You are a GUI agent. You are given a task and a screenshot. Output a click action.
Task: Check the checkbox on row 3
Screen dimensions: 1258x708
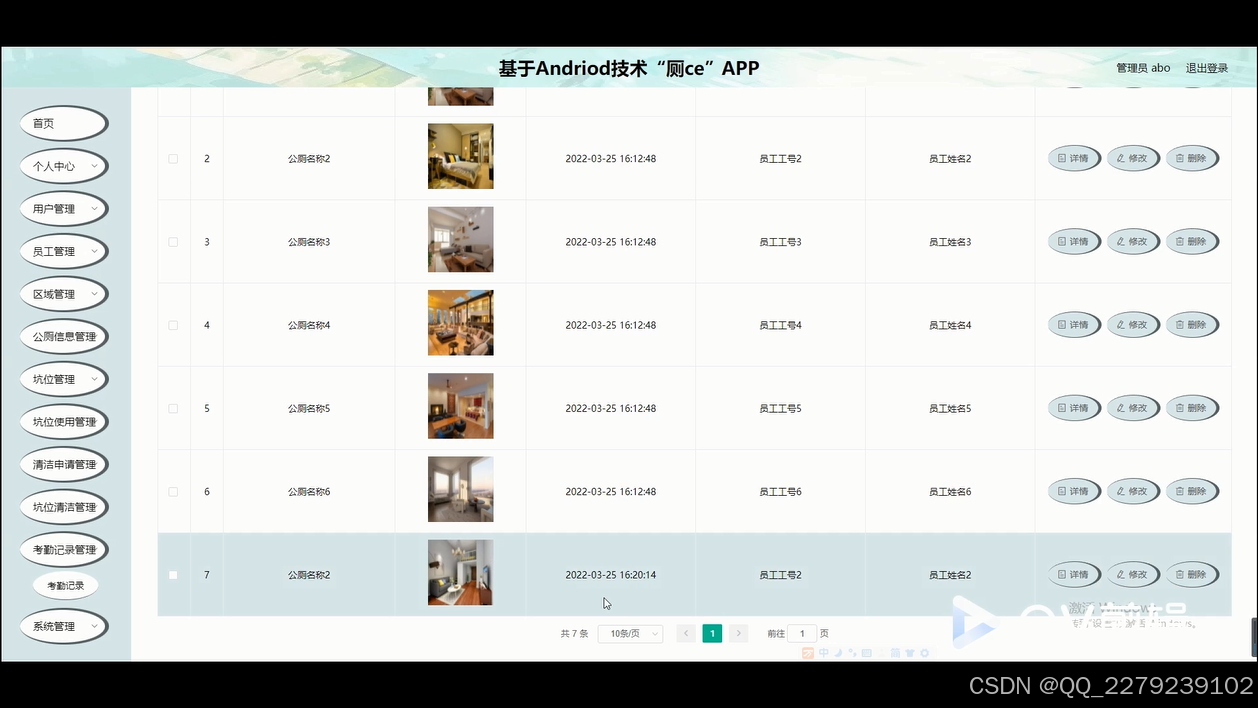(x=172, y=241)
